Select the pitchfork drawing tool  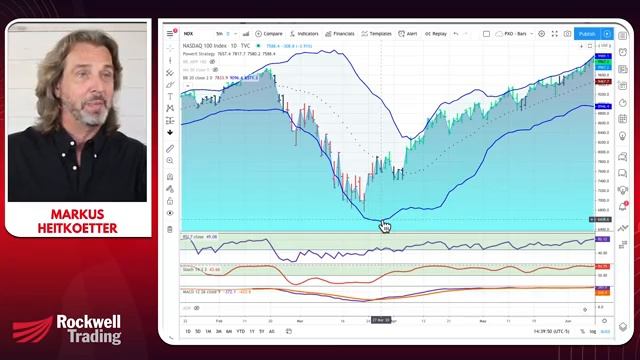tap(170, 73)
